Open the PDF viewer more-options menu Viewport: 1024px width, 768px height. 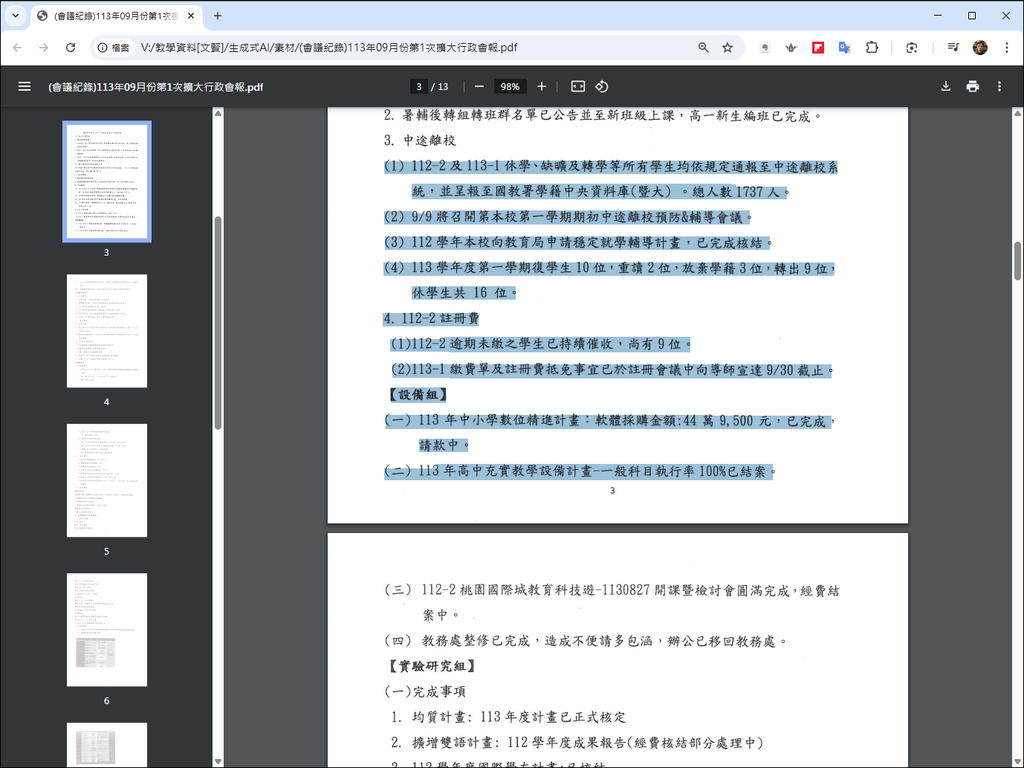pyautogui.click(x=999, y=86)
